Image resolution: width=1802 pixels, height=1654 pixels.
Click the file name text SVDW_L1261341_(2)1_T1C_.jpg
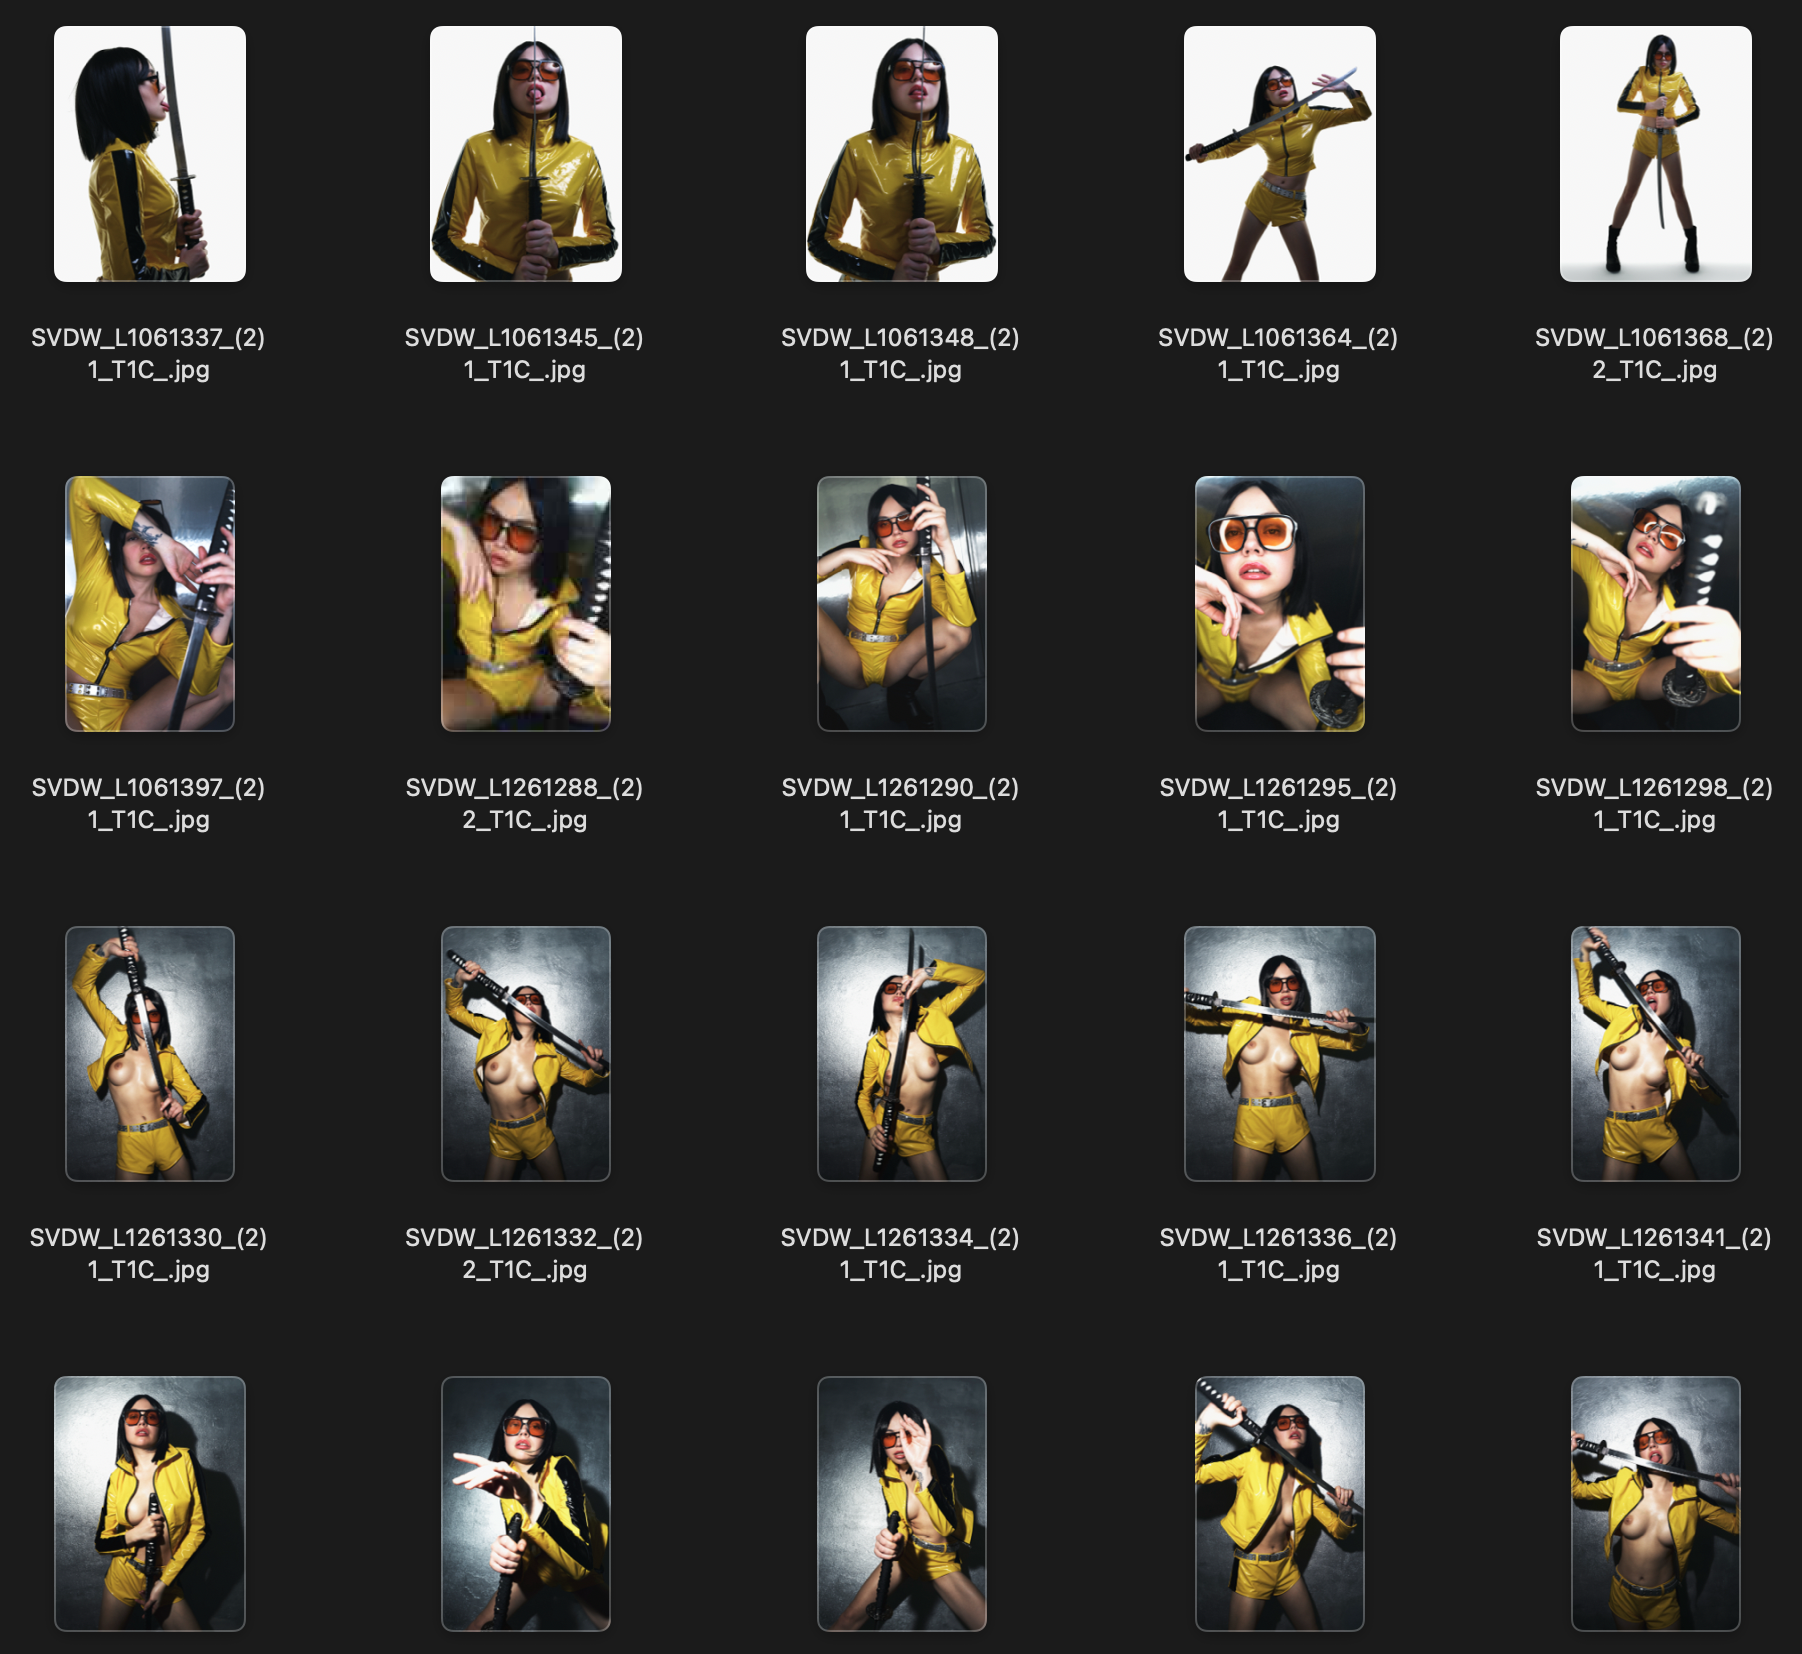coord(1654,1254)
